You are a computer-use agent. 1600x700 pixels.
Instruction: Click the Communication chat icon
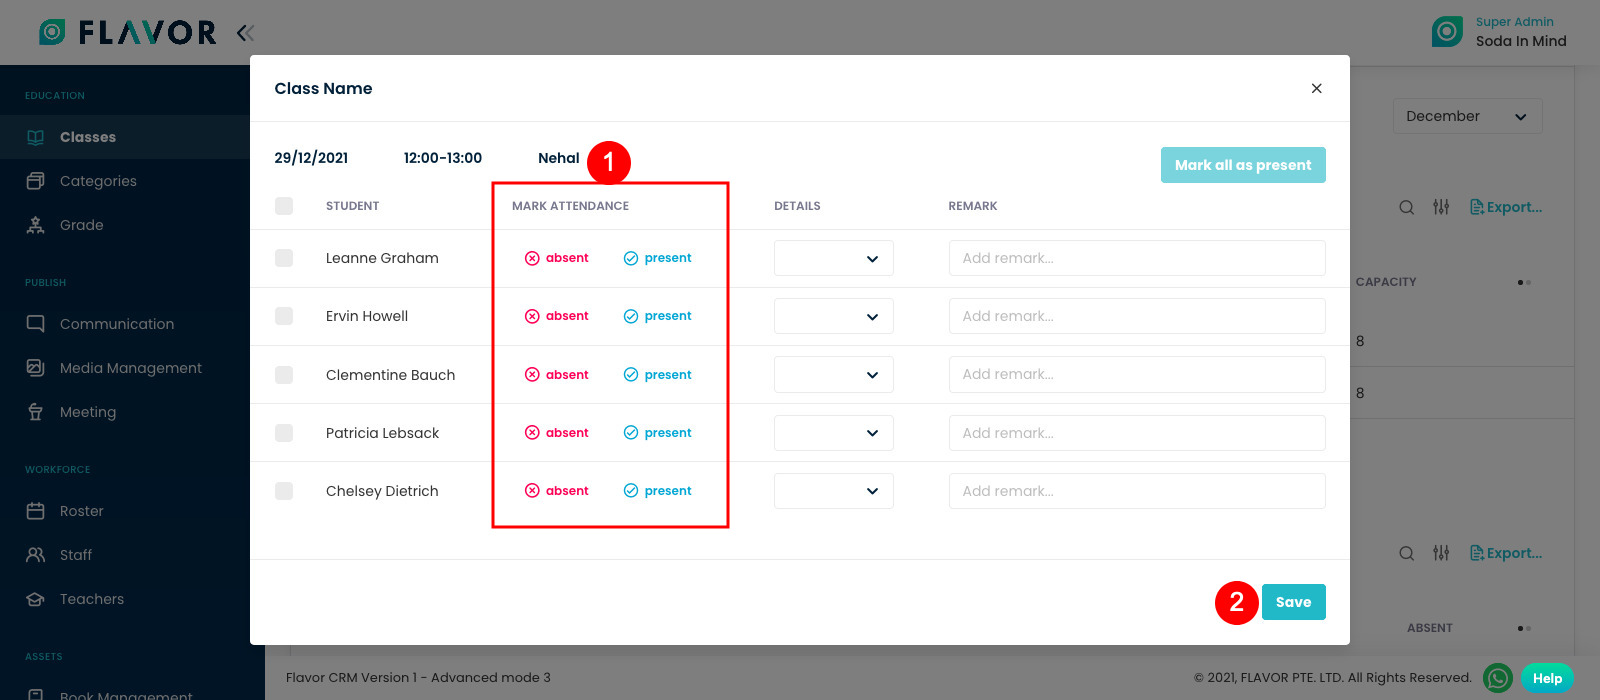[x=36, y=324]
